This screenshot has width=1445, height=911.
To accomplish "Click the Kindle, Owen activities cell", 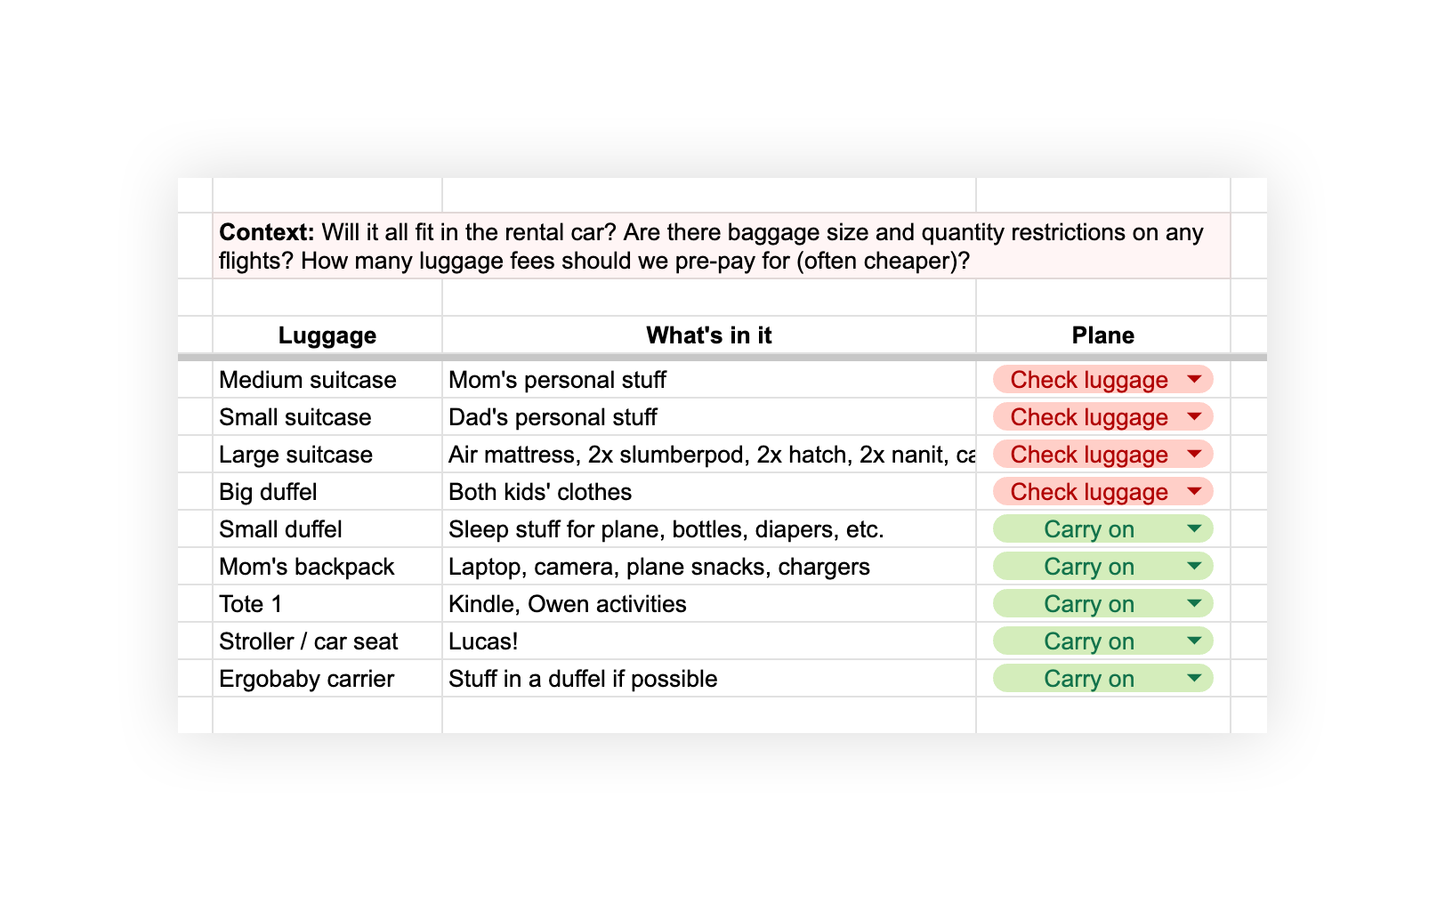I will point(708,604).
